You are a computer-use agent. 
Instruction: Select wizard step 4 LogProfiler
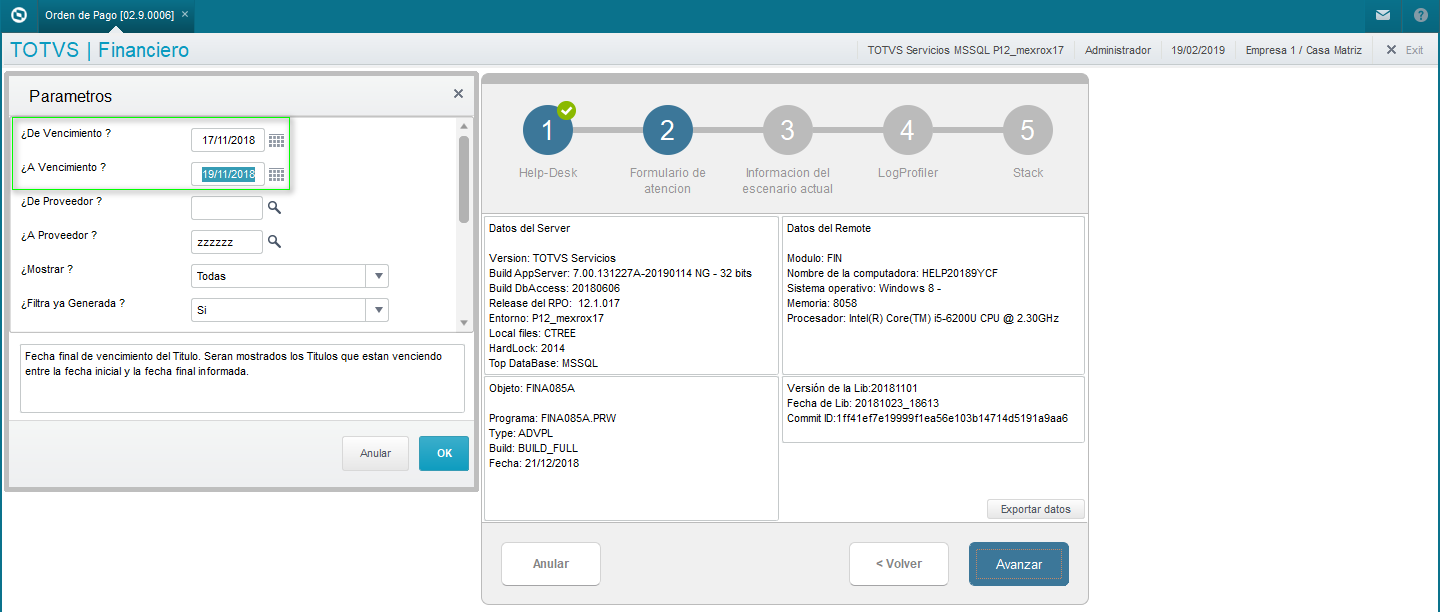click(908, 130)
